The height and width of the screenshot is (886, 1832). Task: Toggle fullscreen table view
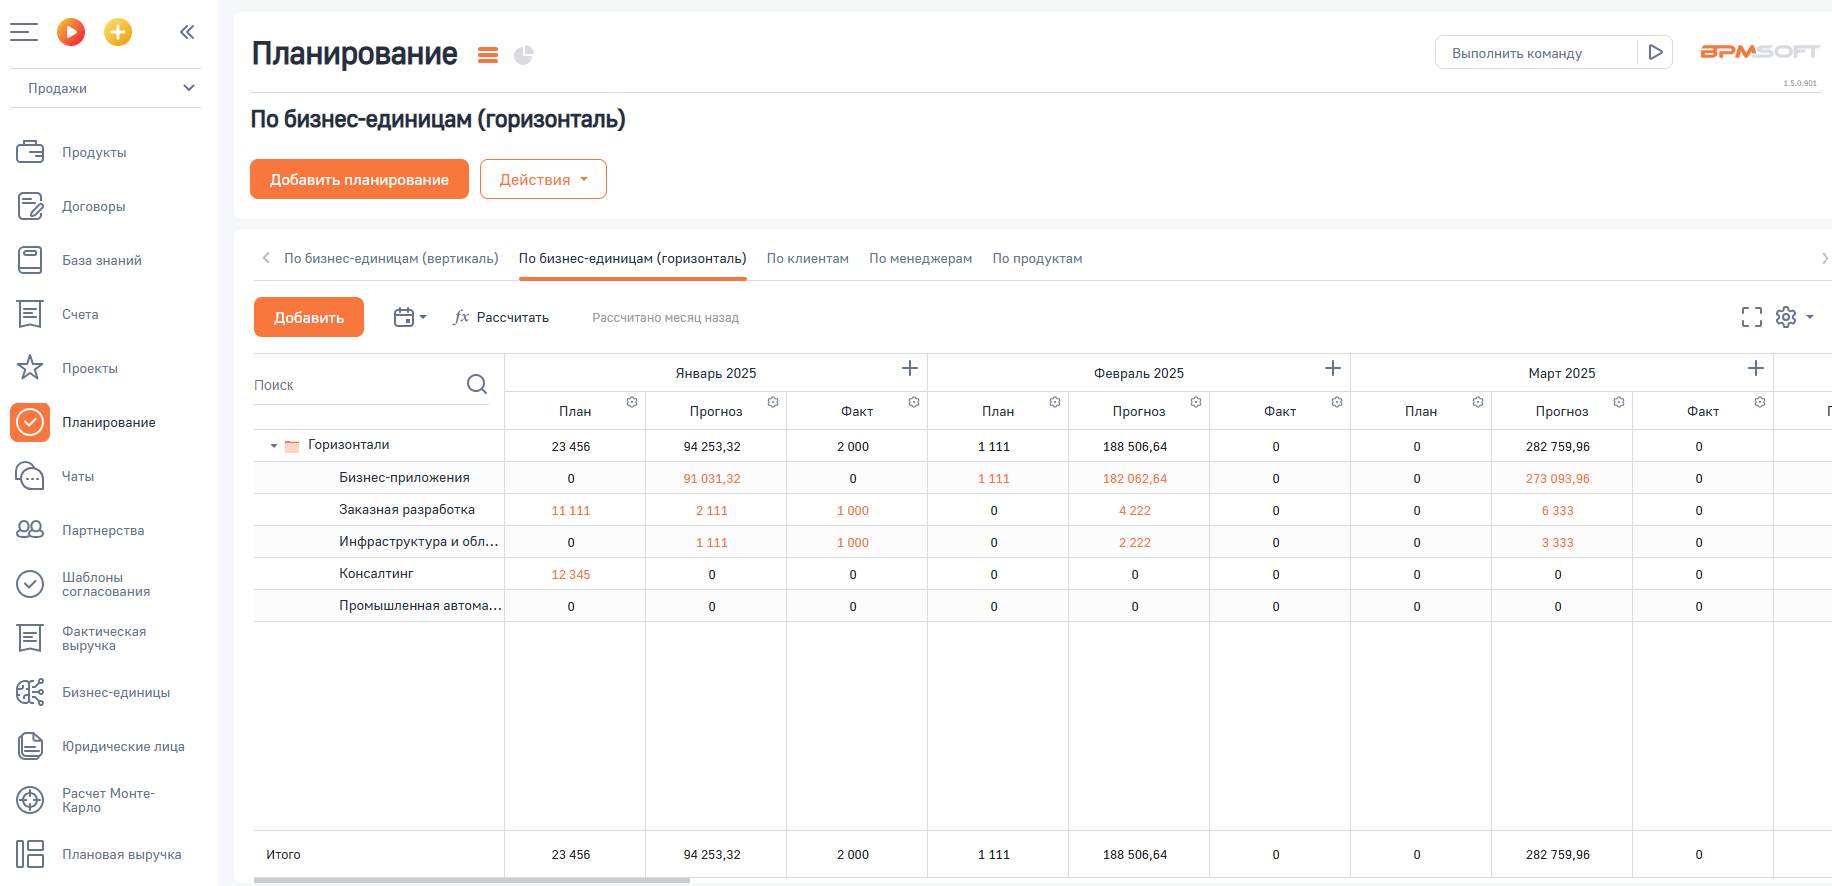[x=1752, y=317]
